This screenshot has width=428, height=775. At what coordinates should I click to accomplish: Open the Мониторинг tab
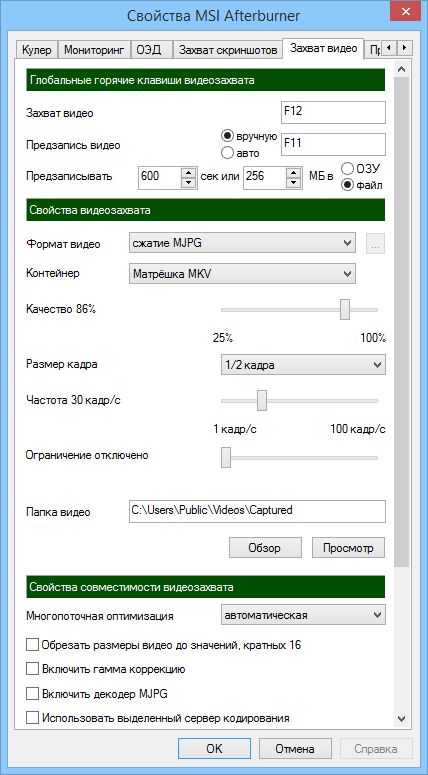click(x=93, y=50)
